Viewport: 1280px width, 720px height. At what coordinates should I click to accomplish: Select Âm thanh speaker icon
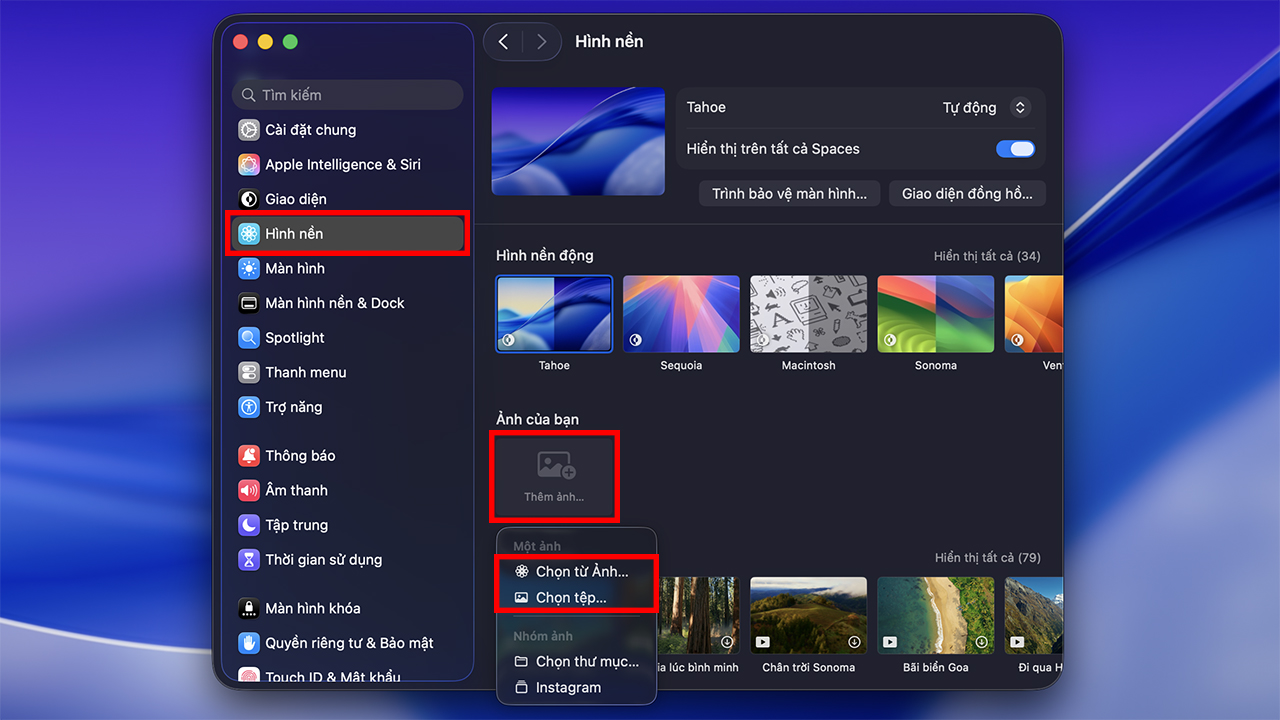[249, 490]
